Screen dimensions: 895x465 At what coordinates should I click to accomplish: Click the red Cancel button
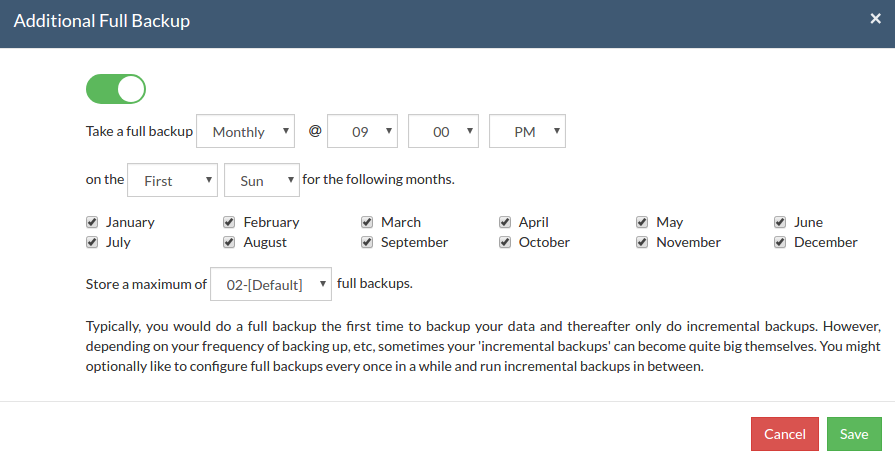click(785, 434)
